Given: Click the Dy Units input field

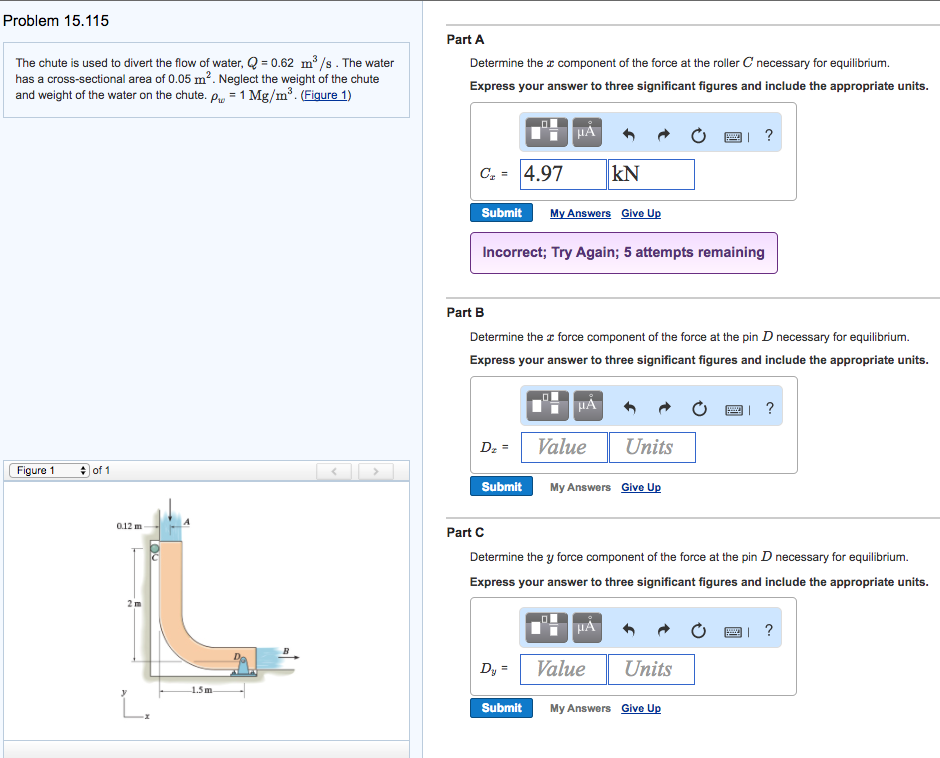Looking at the screenshot, I should click(650, 669).
